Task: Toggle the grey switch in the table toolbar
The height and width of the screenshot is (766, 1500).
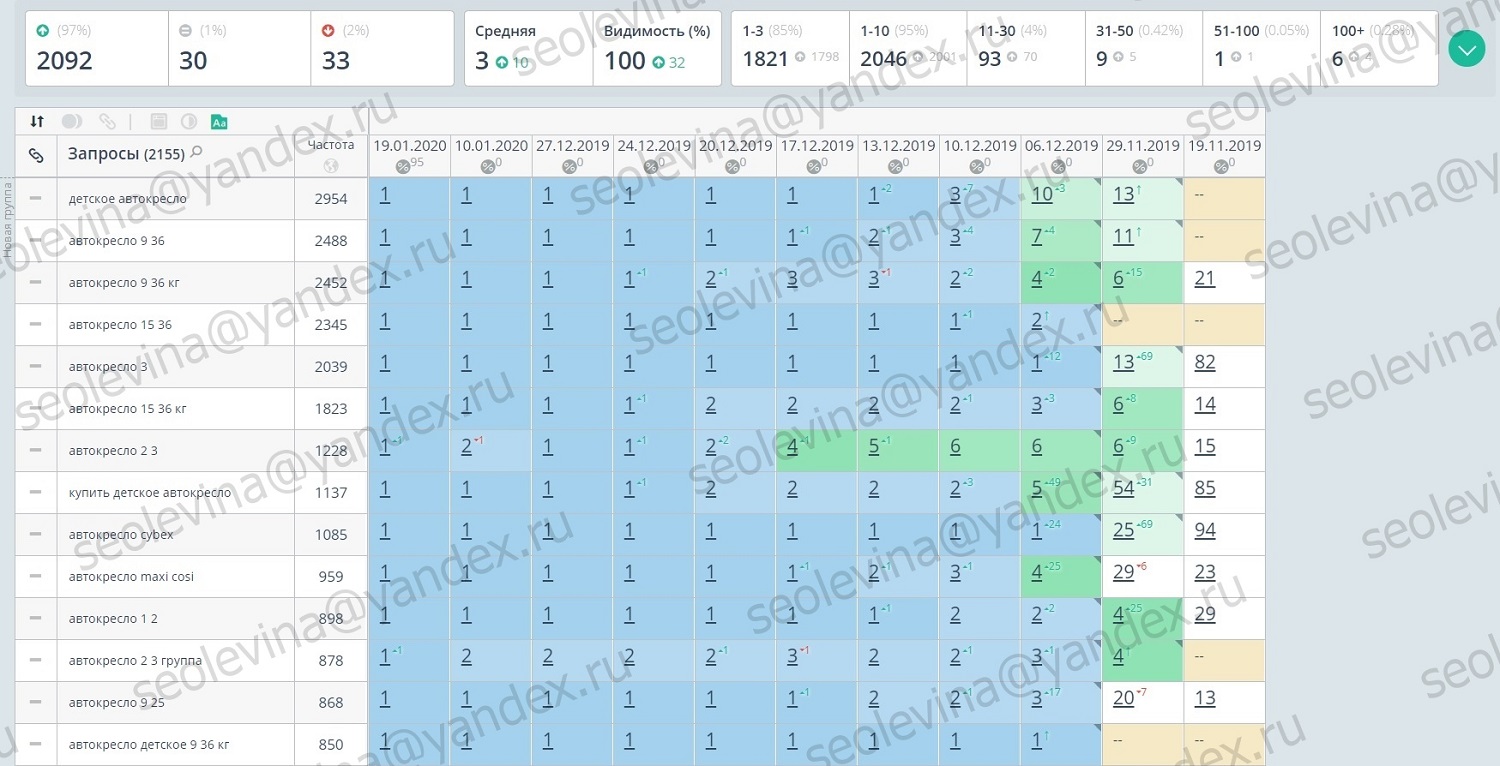Action: click(72, 121)
